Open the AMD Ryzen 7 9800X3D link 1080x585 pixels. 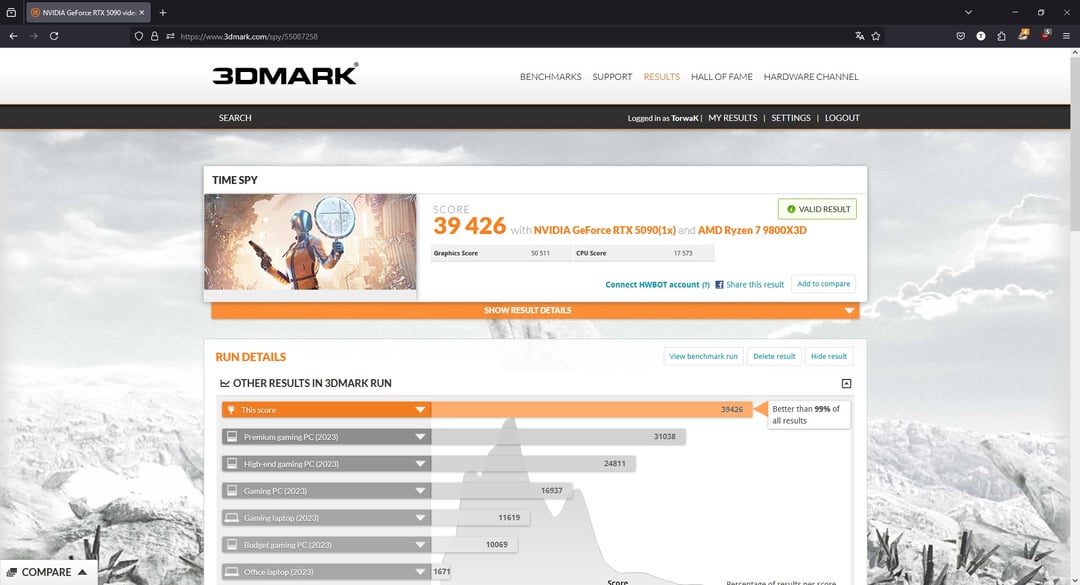[752, 230]
